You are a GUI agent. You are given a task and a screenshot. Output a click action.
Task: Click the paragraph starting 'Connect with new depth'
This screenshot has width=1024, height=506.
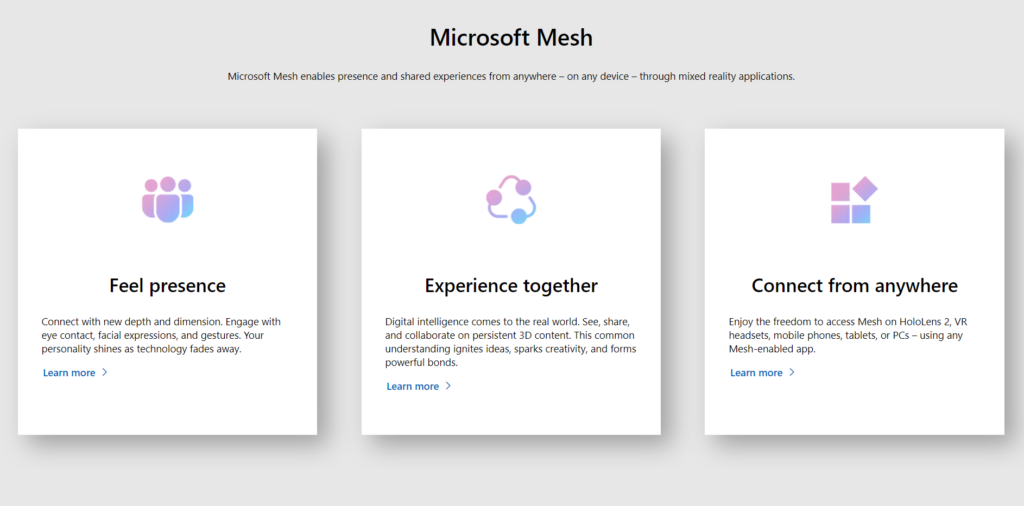(x=161, y=336)
